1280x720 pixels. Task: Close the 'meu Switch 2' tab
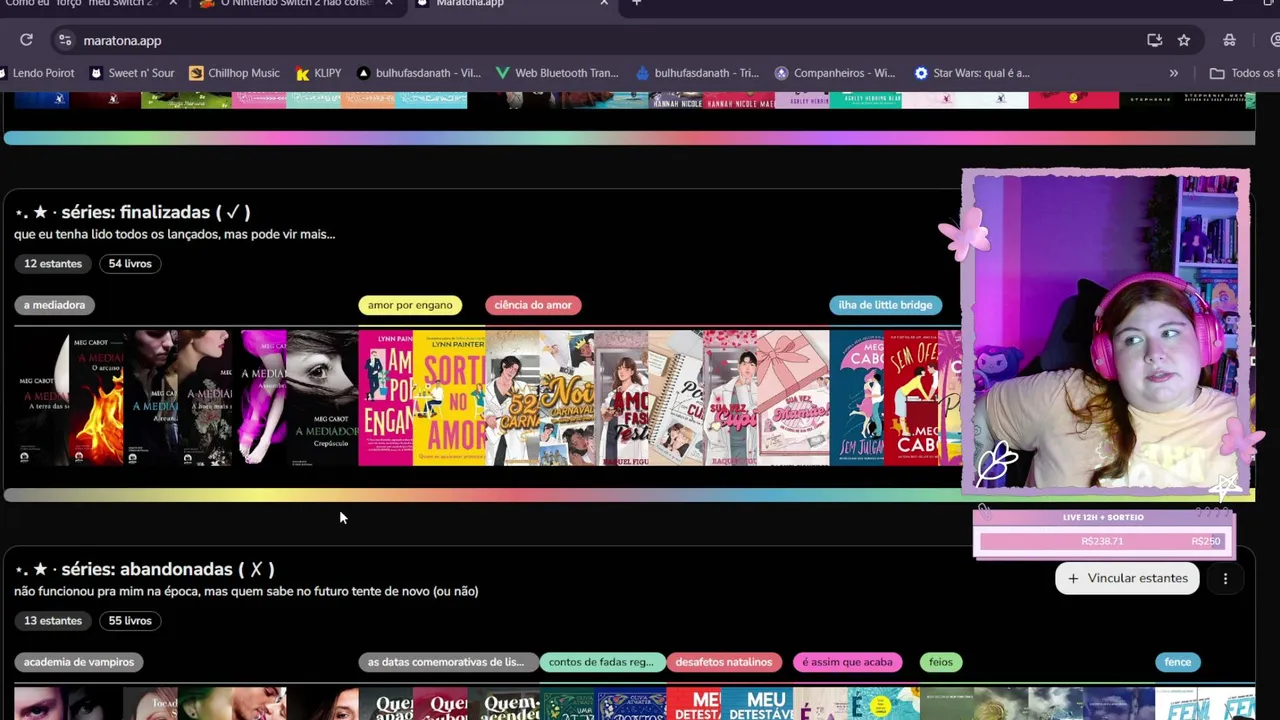[x=173, y=3]
